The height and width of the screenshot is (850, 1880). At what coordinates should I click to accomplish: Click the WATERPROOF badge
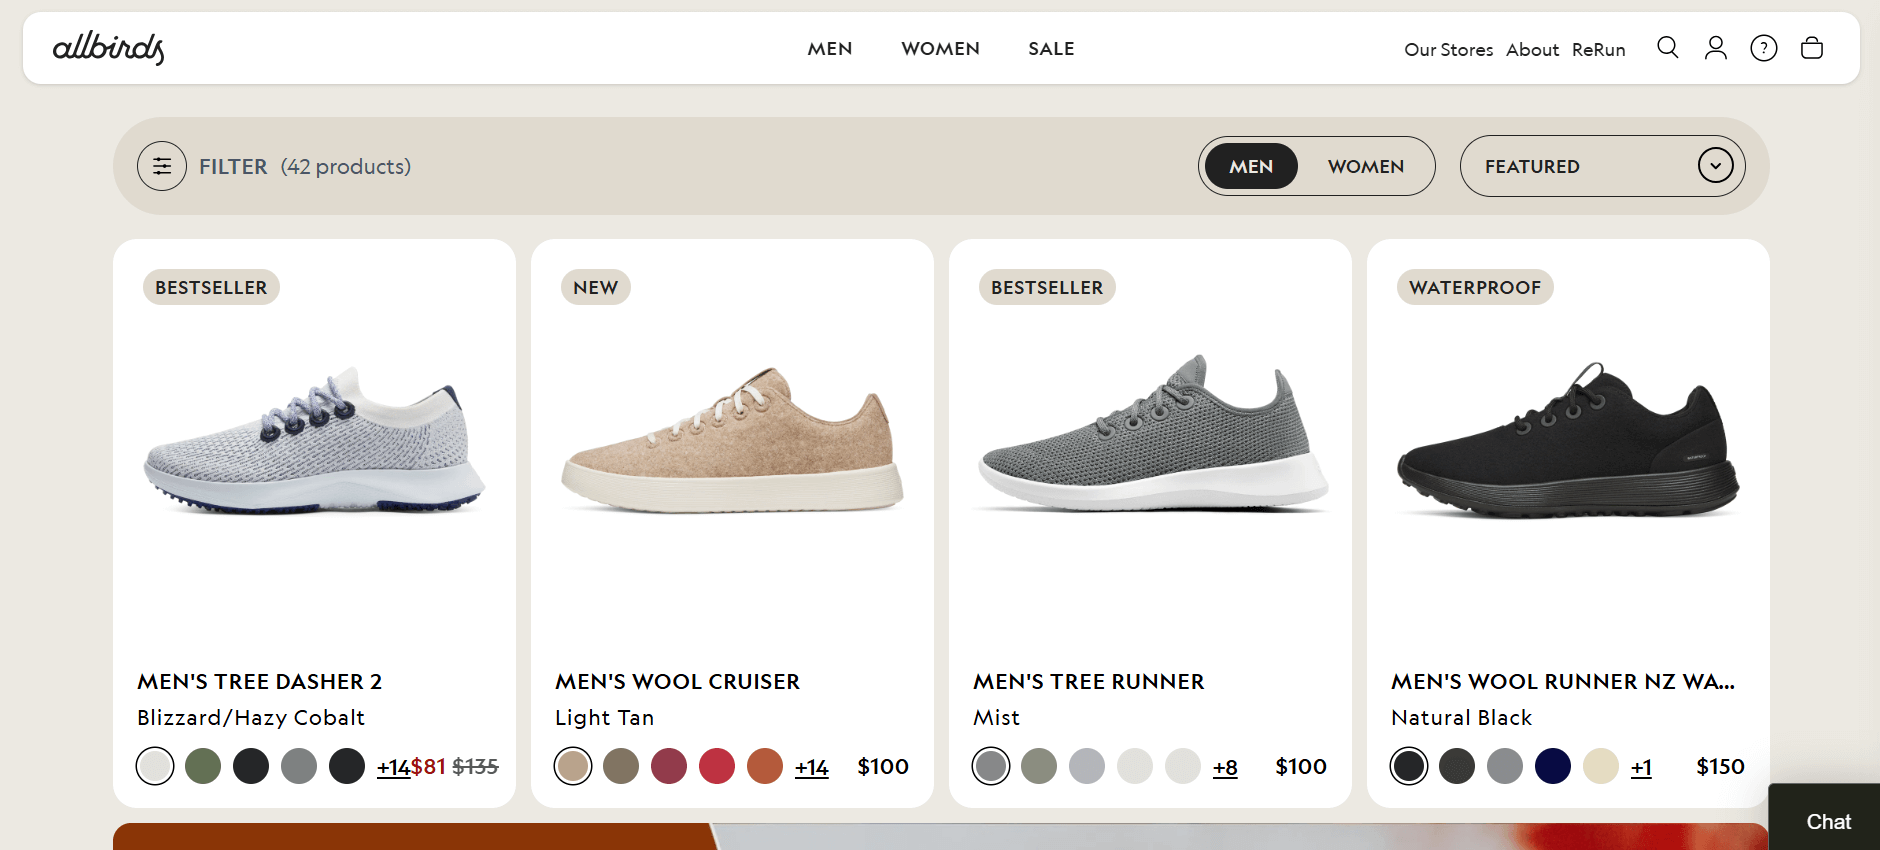pyautogui.click(x=1475, y=287)
